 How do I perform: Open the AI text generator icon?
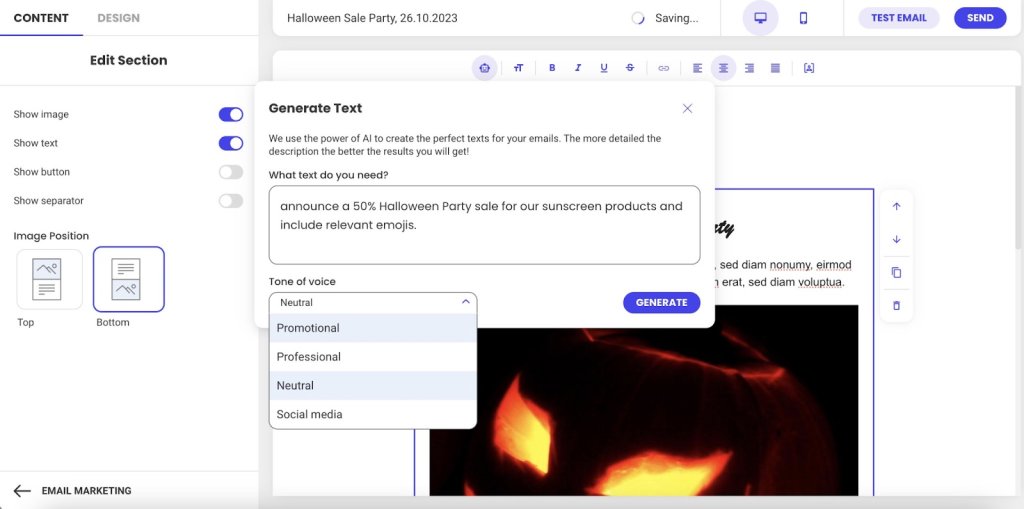tap(484, 68)
